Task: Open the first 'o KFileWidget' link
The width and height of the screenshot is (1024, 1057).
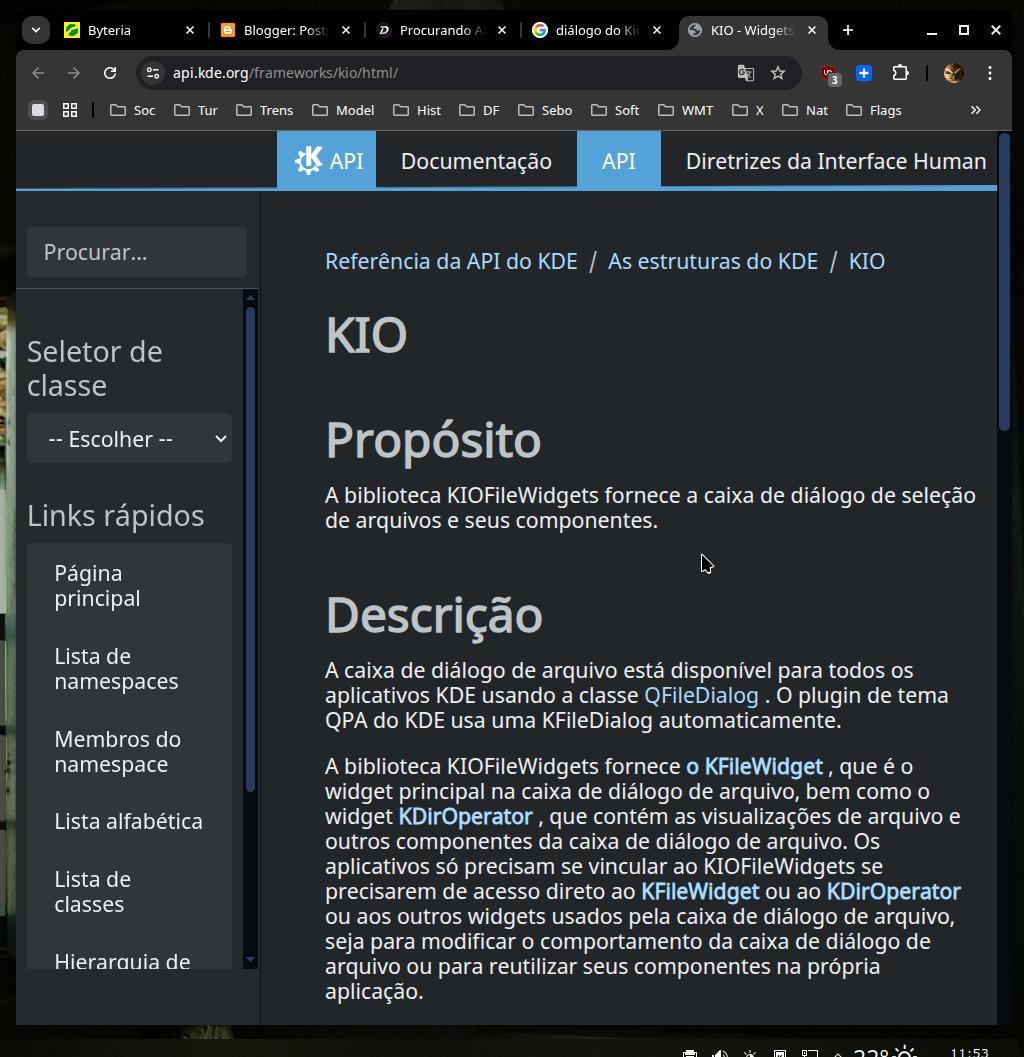Action: point(754,766)
